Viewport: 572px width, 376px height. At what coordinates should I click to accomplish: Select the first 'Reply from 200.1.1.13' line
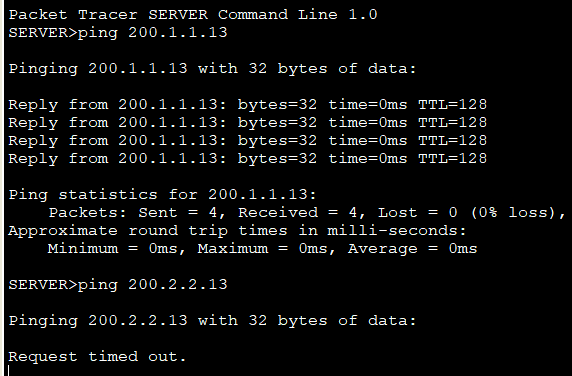point(248,105)
